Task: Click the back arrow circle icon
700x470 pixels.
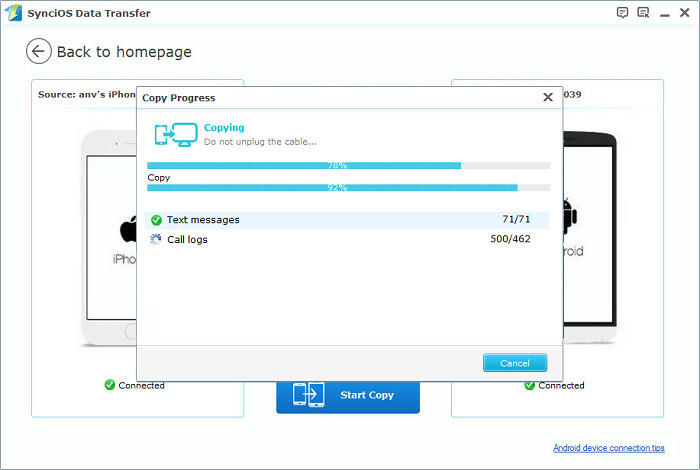Action: (x=39, y=51)
